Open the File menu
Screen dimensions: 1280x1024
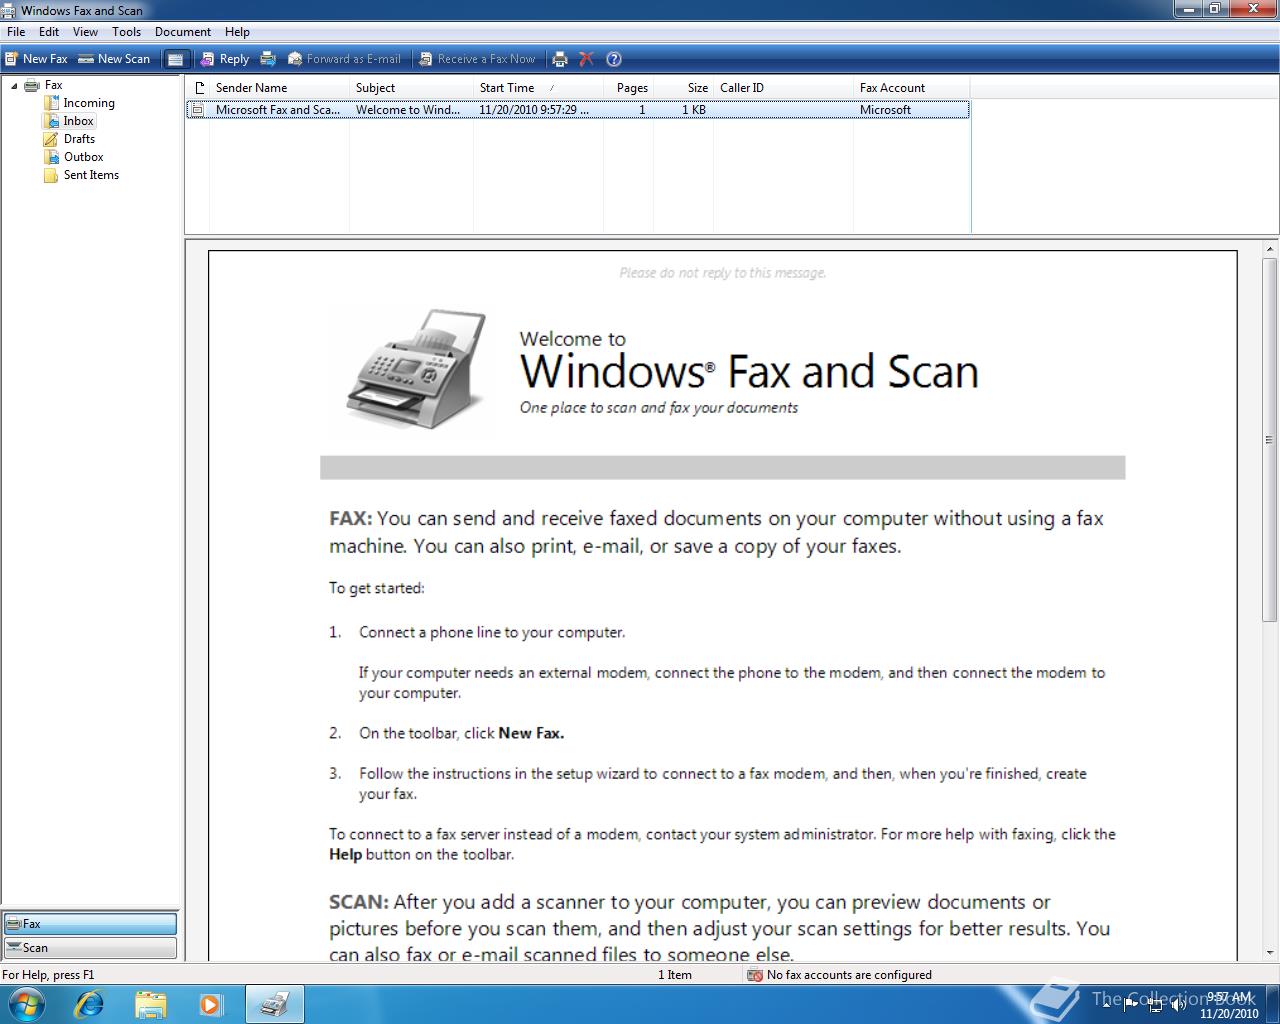coord(16,32)
